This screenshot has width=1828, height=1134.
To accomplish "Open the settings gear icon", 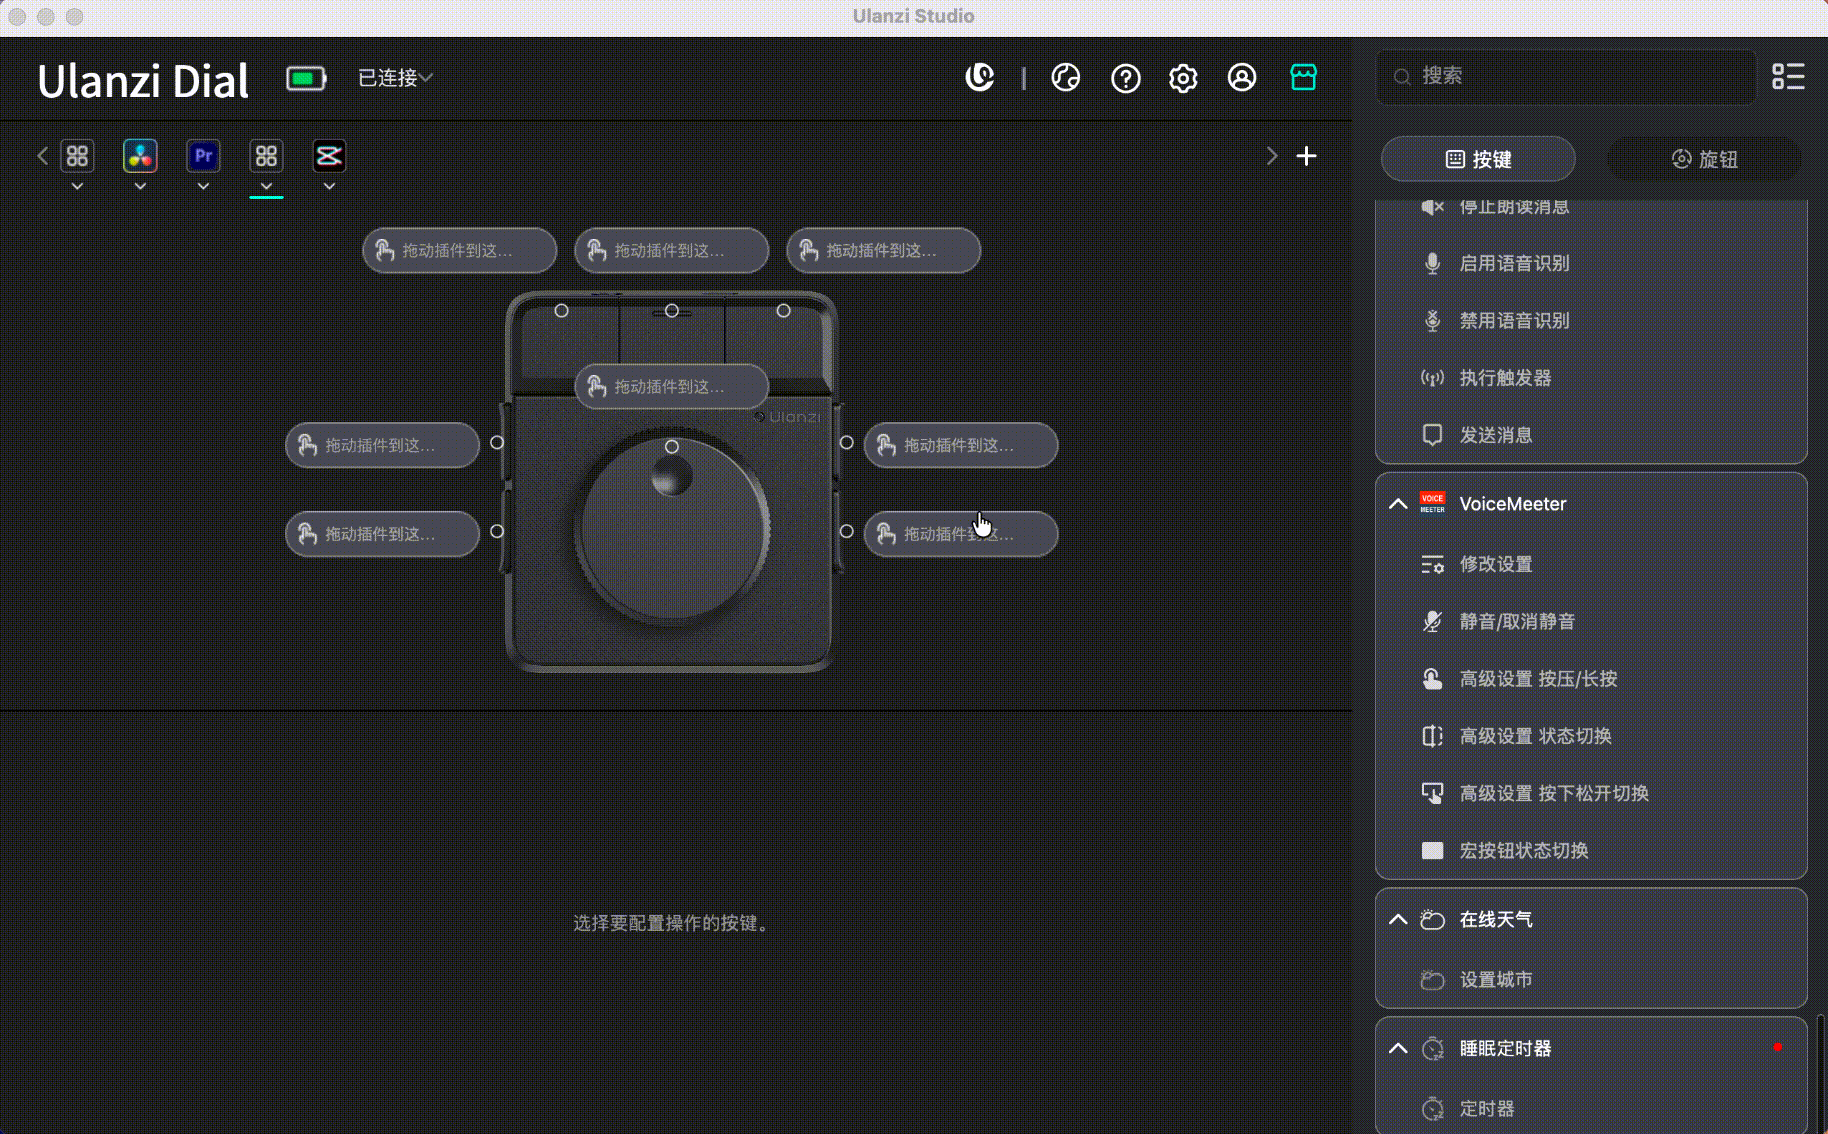I will [x=1183, y=78].
